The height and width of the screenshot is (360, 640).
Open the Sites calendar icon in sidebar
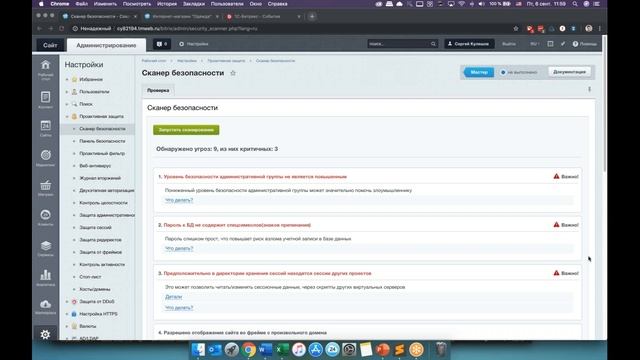coord(45,125)
